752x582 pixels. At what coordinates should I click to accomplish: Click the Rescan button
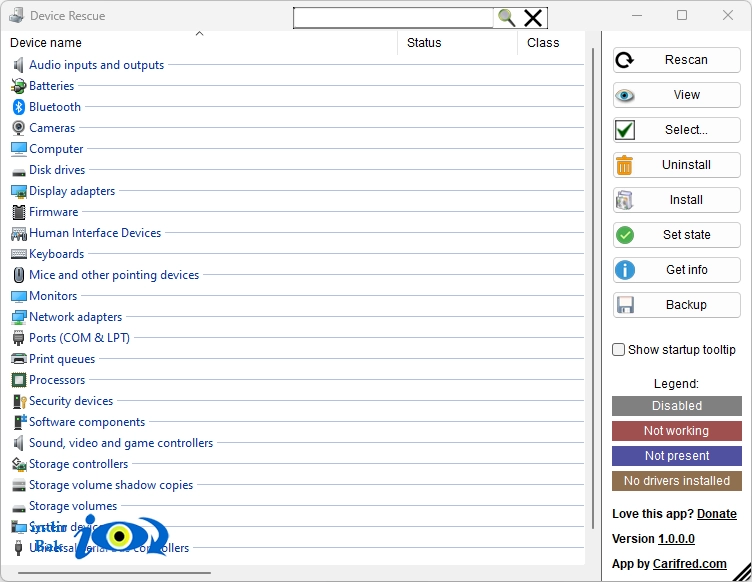pyautogui.click(x=676, y=60)
